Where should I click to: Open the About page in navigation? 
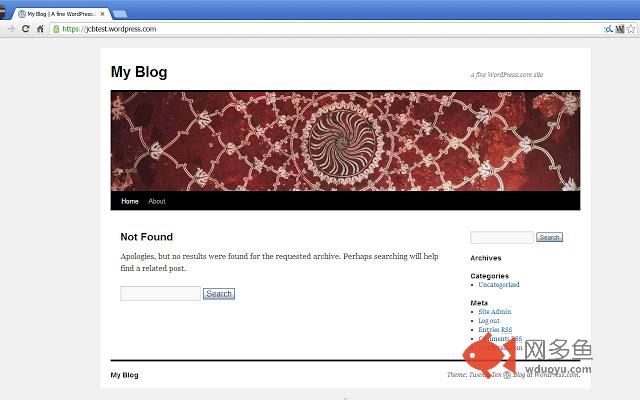tap(157, 201)
